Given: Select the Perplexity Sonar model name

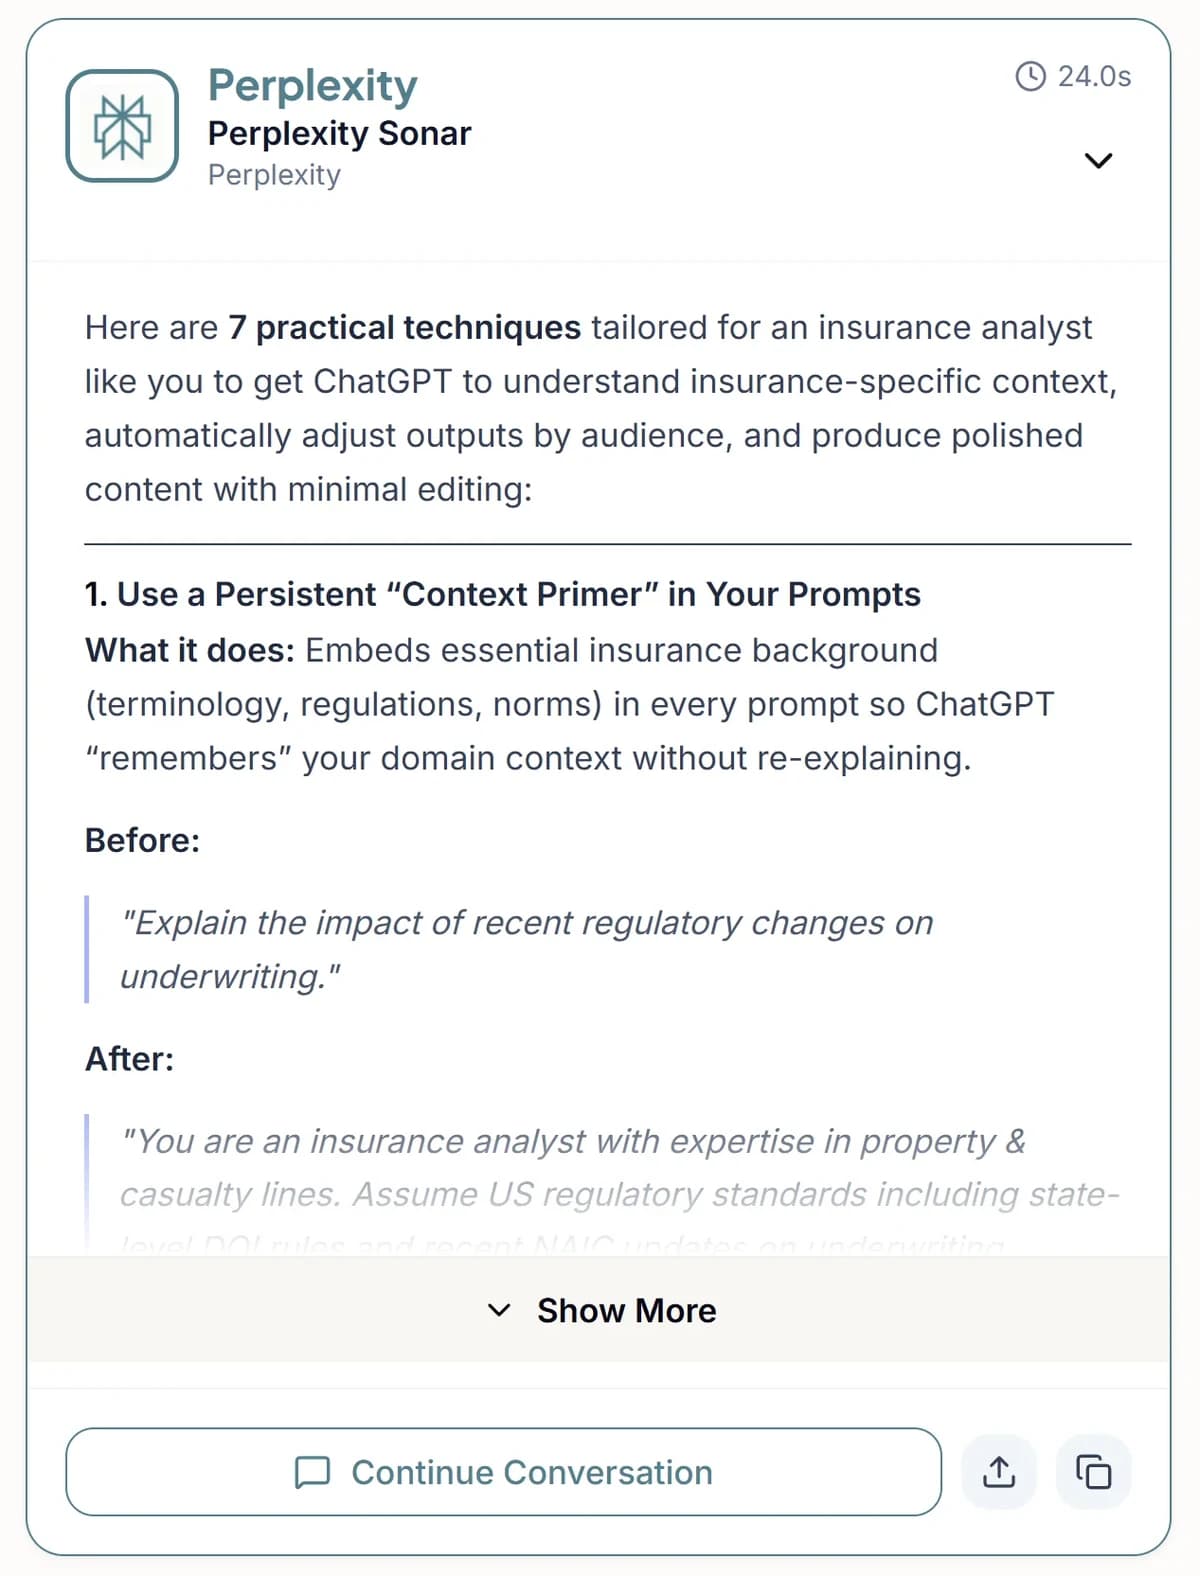Looking at the screenshot, I should (339, 133).
